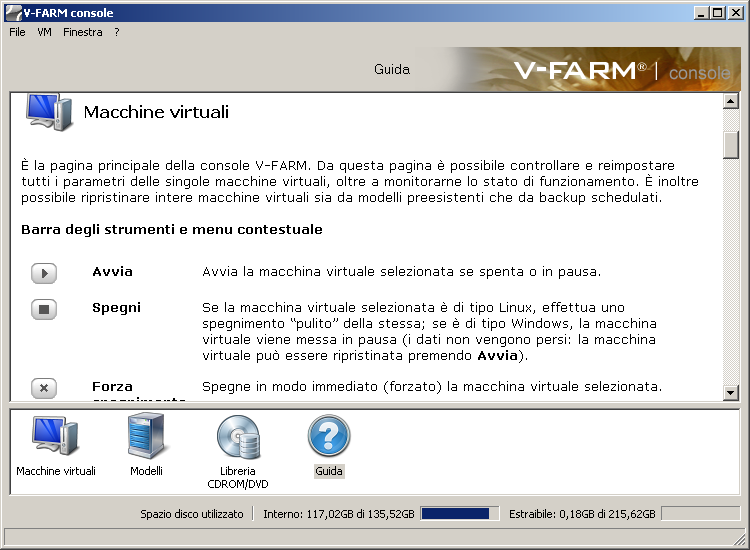The width and height of the screenshot is (750, 550).
Task: Click 'Interno: 117,02GB di 135,52GB' status text
Action: 339,514
